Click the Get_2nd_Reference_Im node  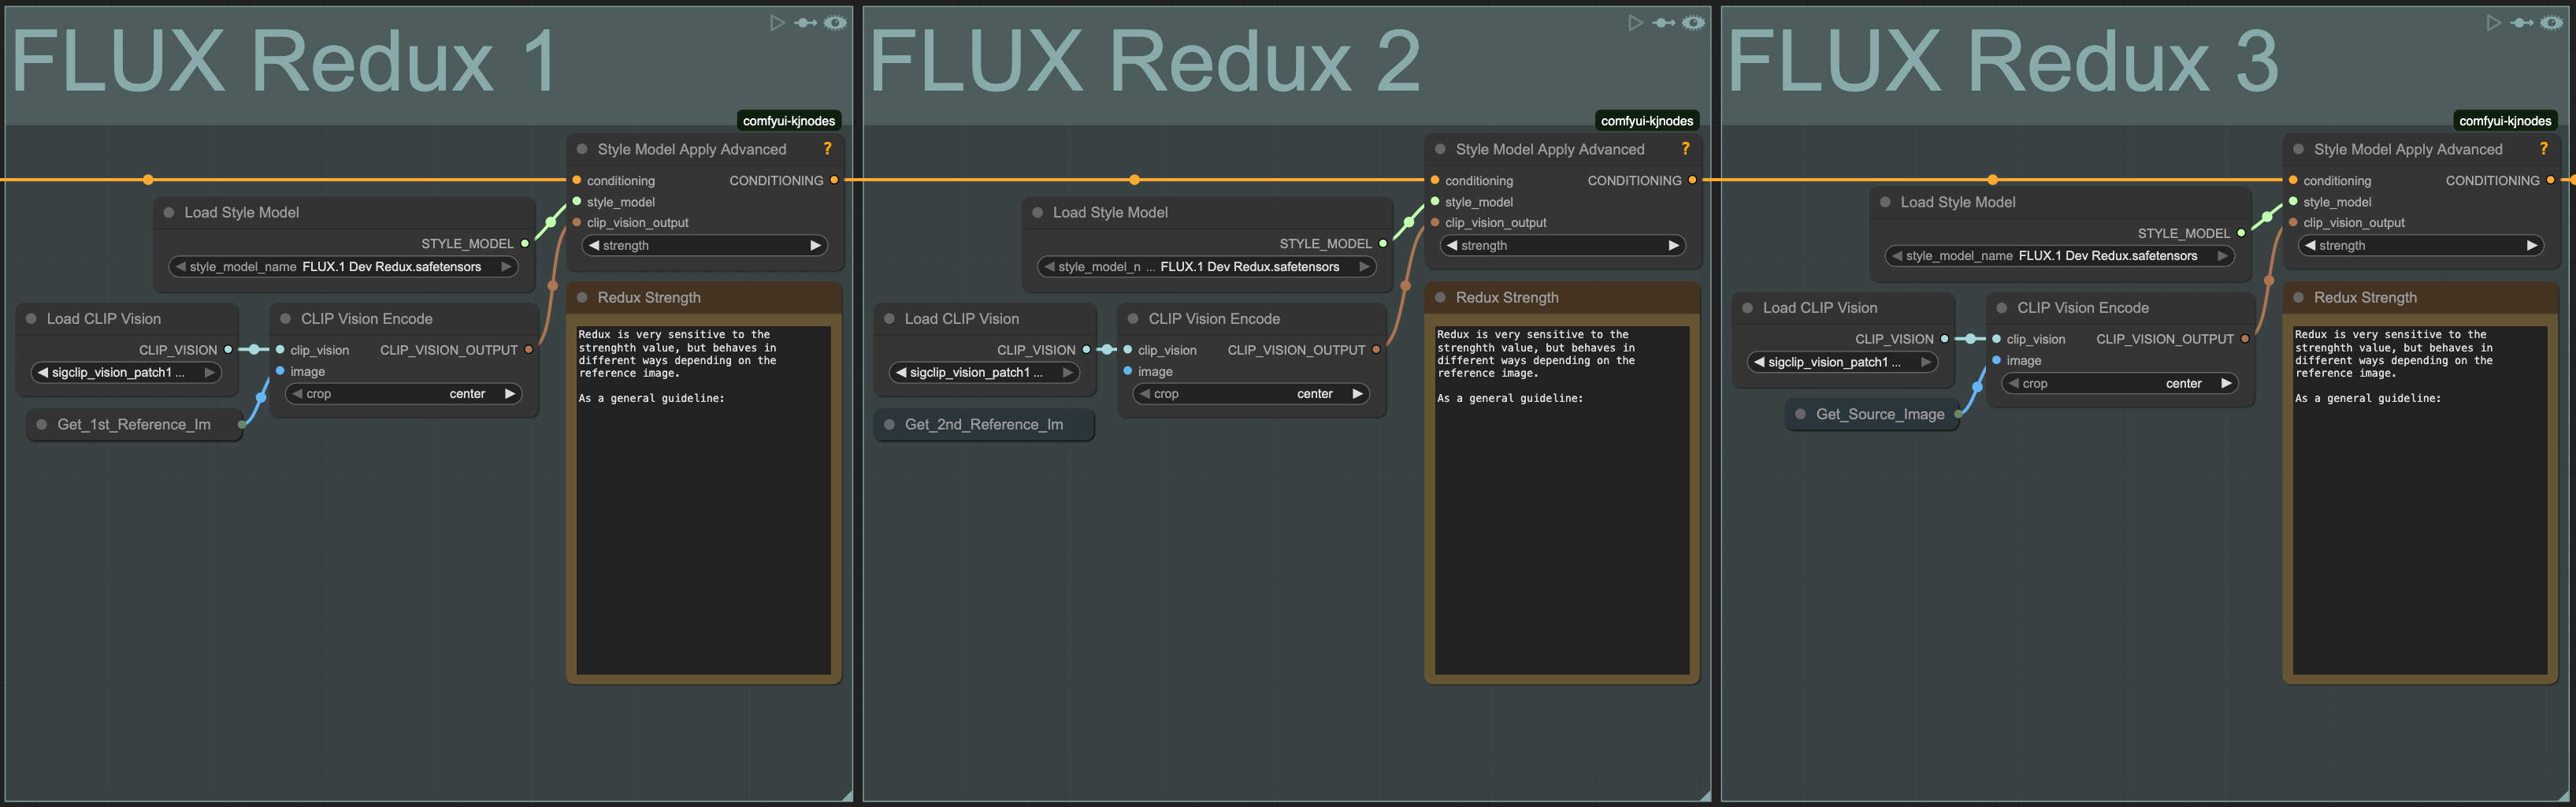coord(983,425)
